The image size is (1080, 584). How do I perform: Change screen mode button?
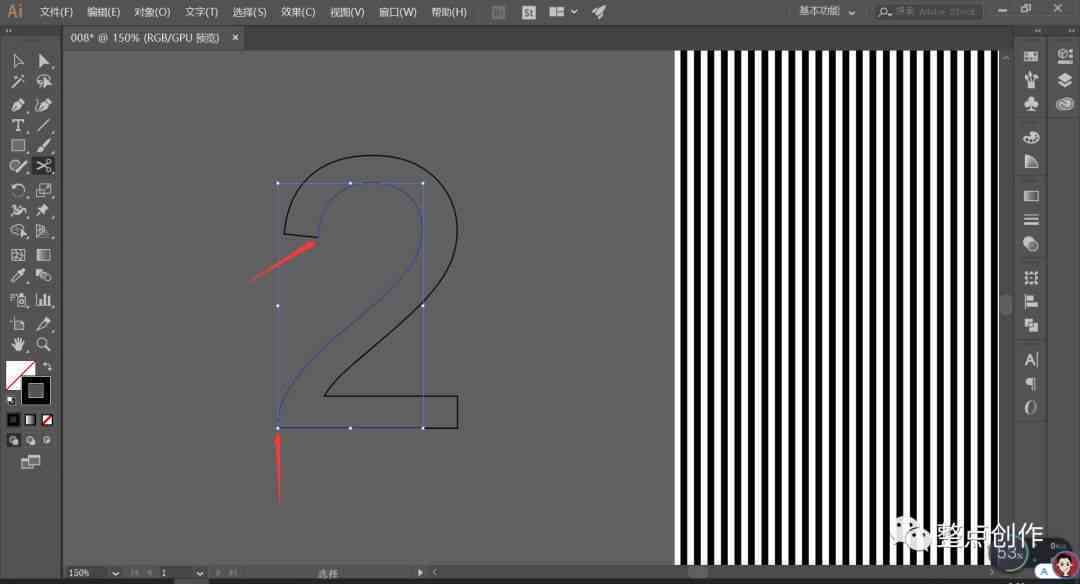[x=30, y=462]
